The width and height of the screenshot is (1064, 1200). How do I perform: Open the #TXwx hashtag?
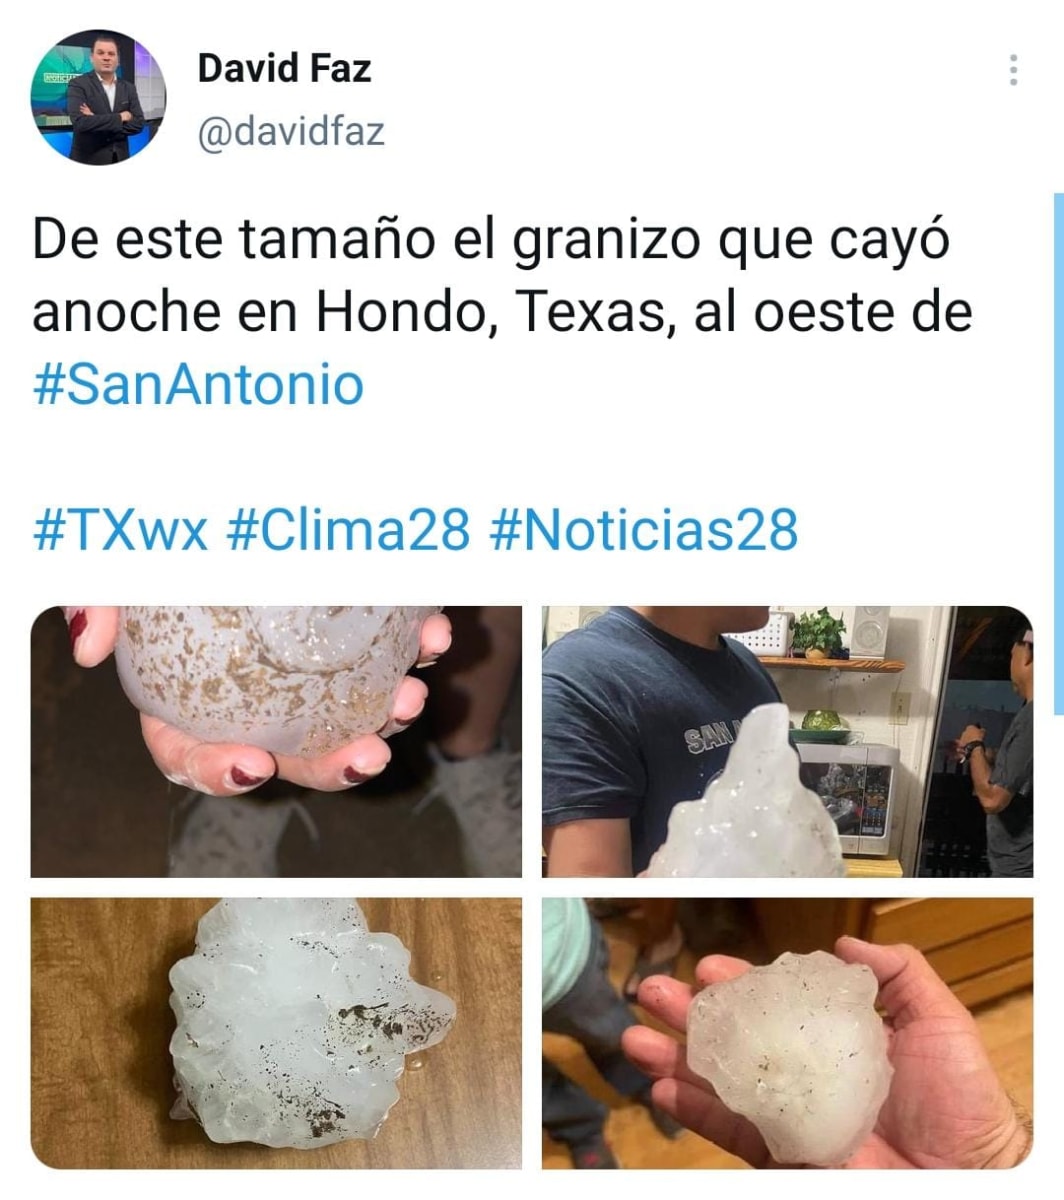121,529
